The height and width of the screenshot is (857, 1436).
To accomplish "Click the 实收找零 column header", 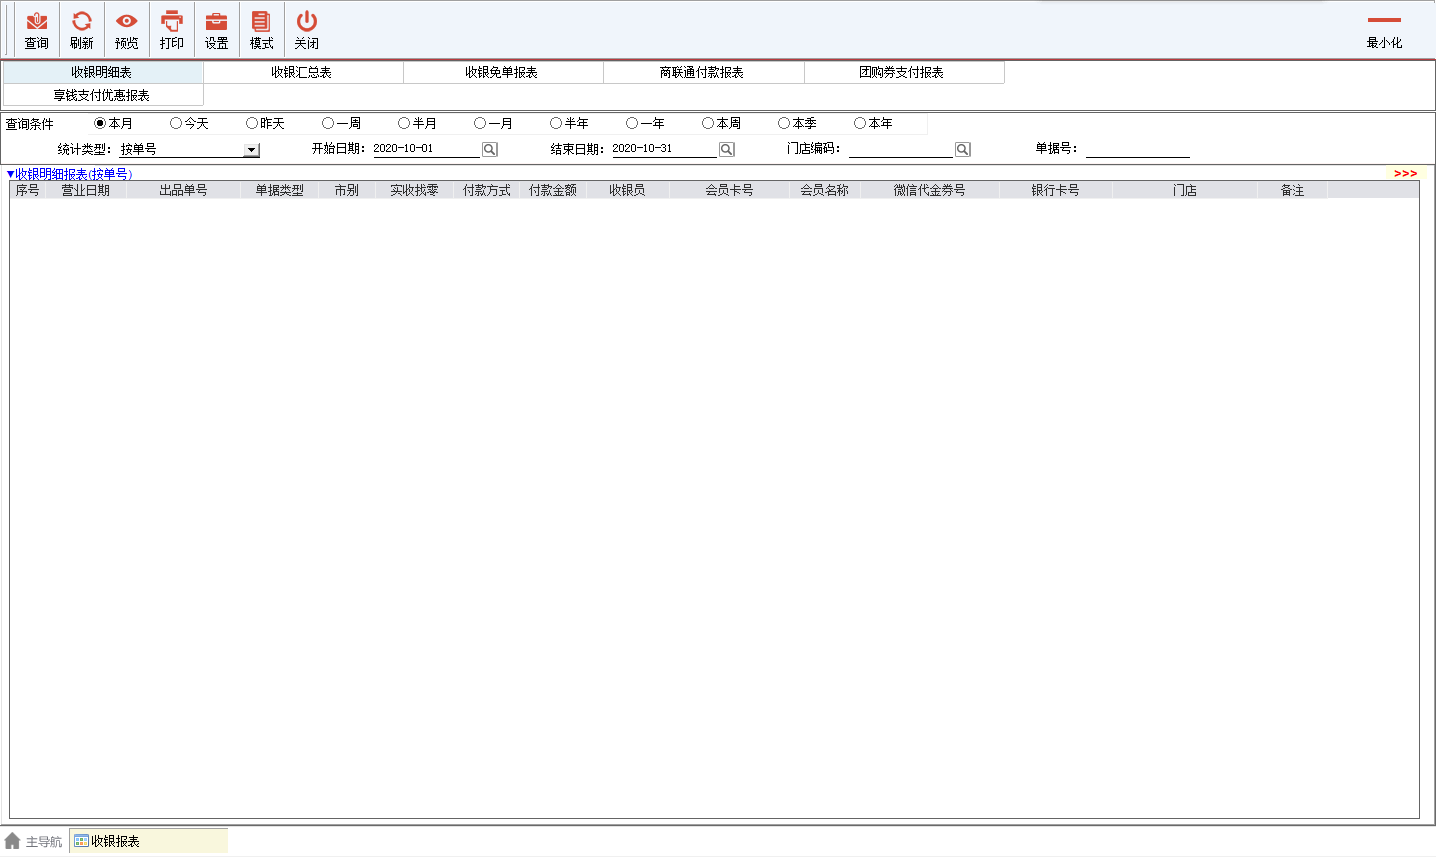I will pyautogui.click(x=414, y=190).
